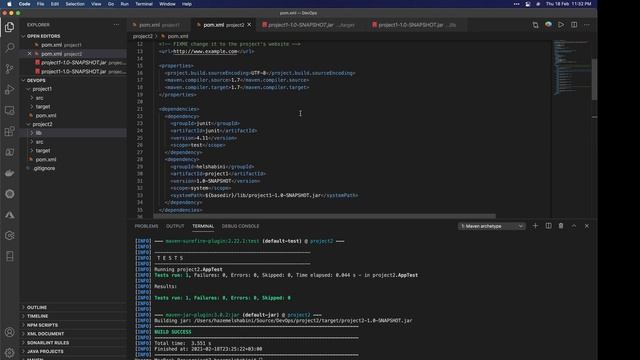Switch to the Output panel tab

click(x=175, y=226)
